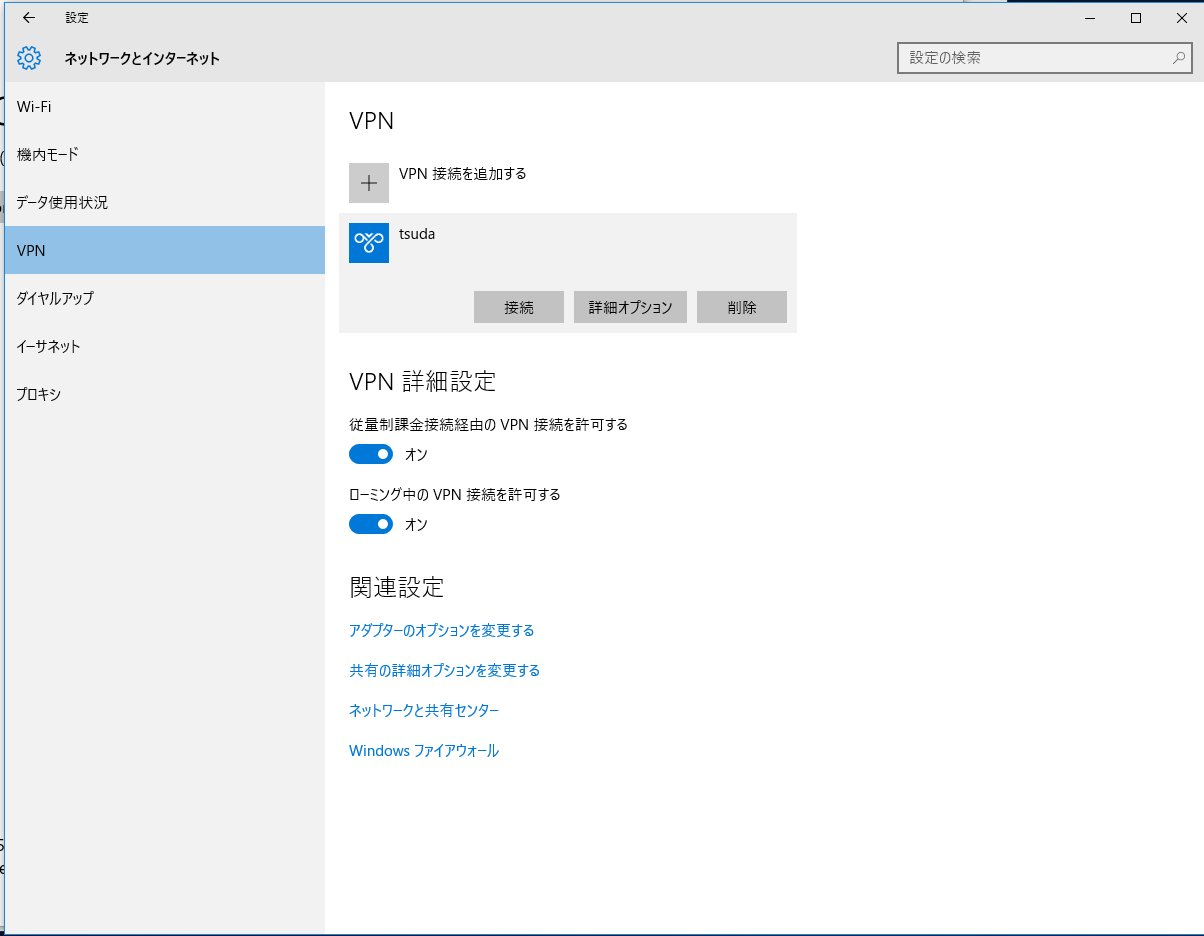Open イーサネット settings page
The height and width of the screenshot is (936, 1204).
pos(48,347)
